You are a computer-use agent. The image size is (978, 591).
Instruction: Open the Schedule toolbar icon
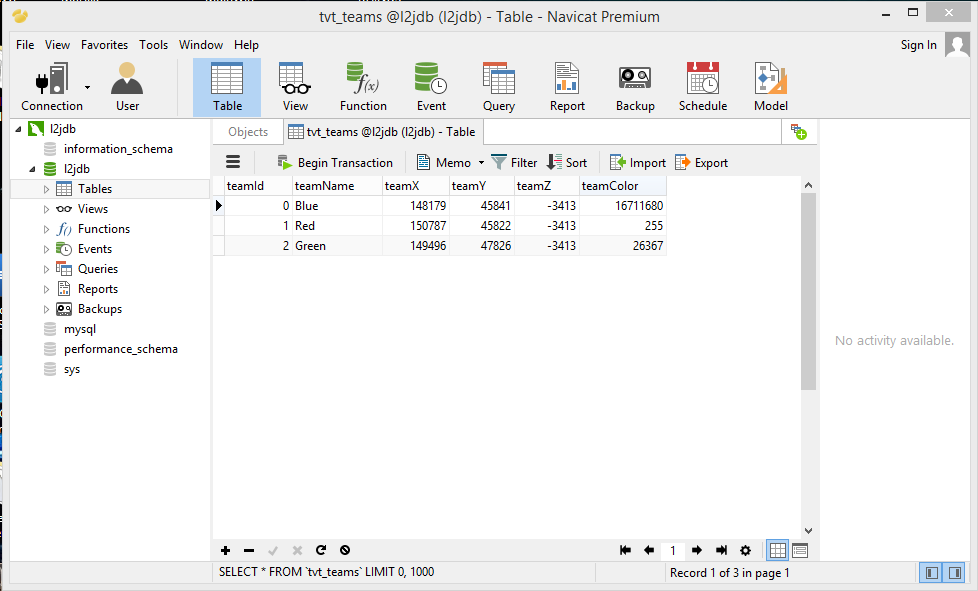click(703, 87)
